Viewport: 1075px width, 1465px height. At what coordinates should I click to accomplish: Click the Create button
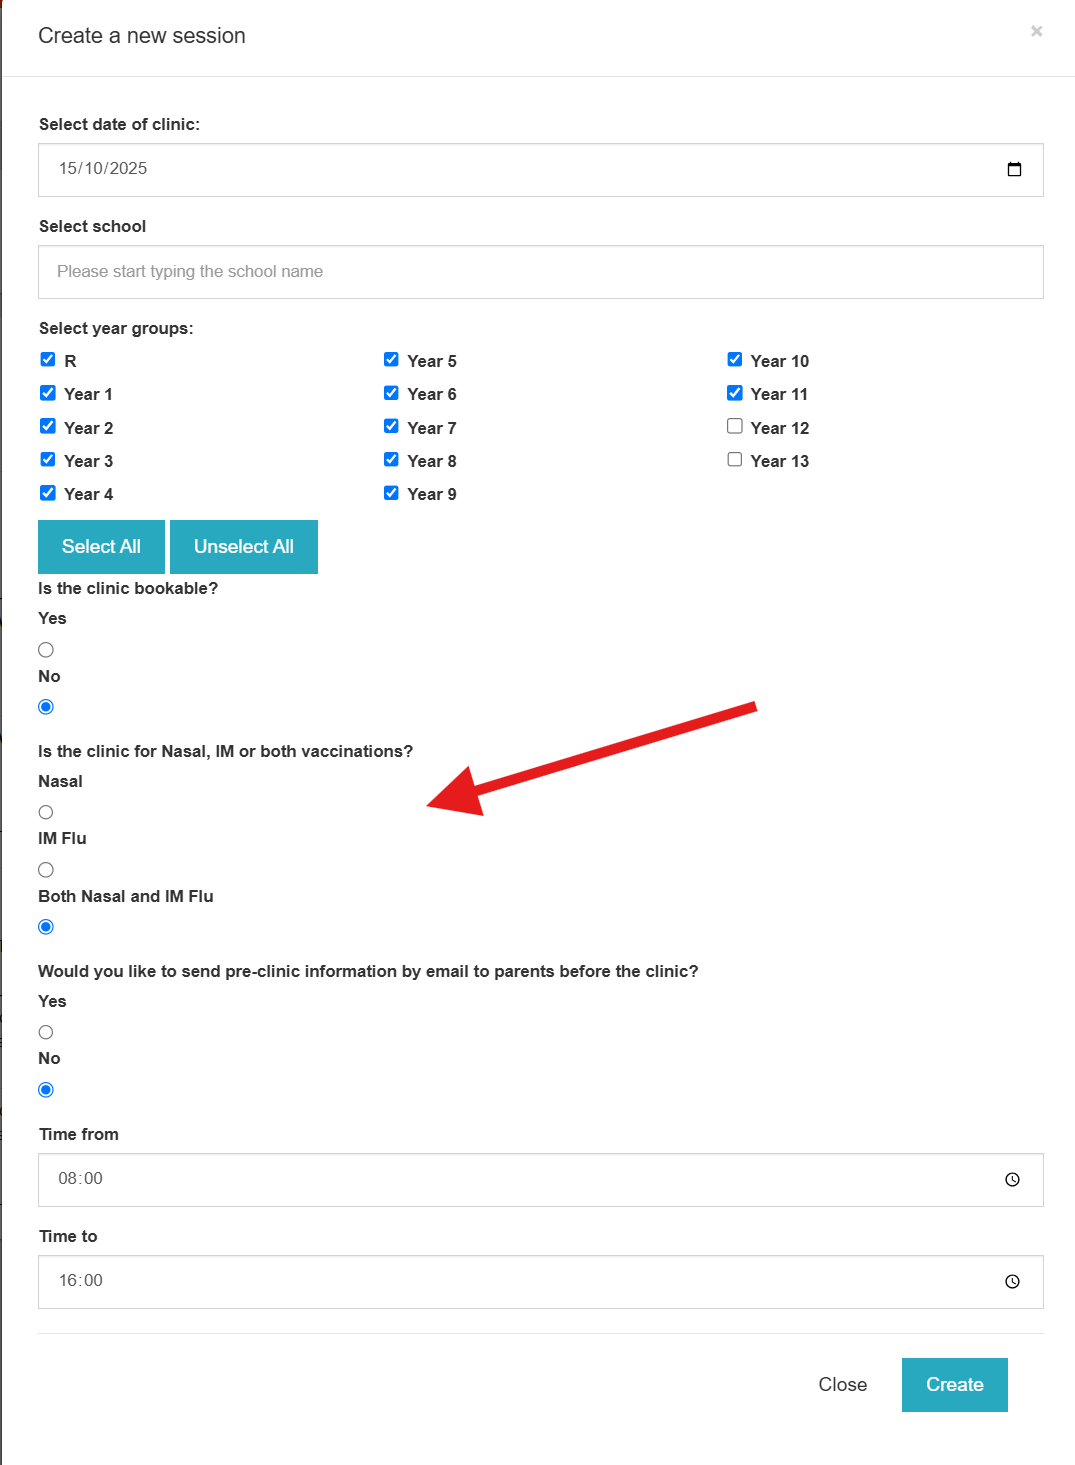(954, 1385)
